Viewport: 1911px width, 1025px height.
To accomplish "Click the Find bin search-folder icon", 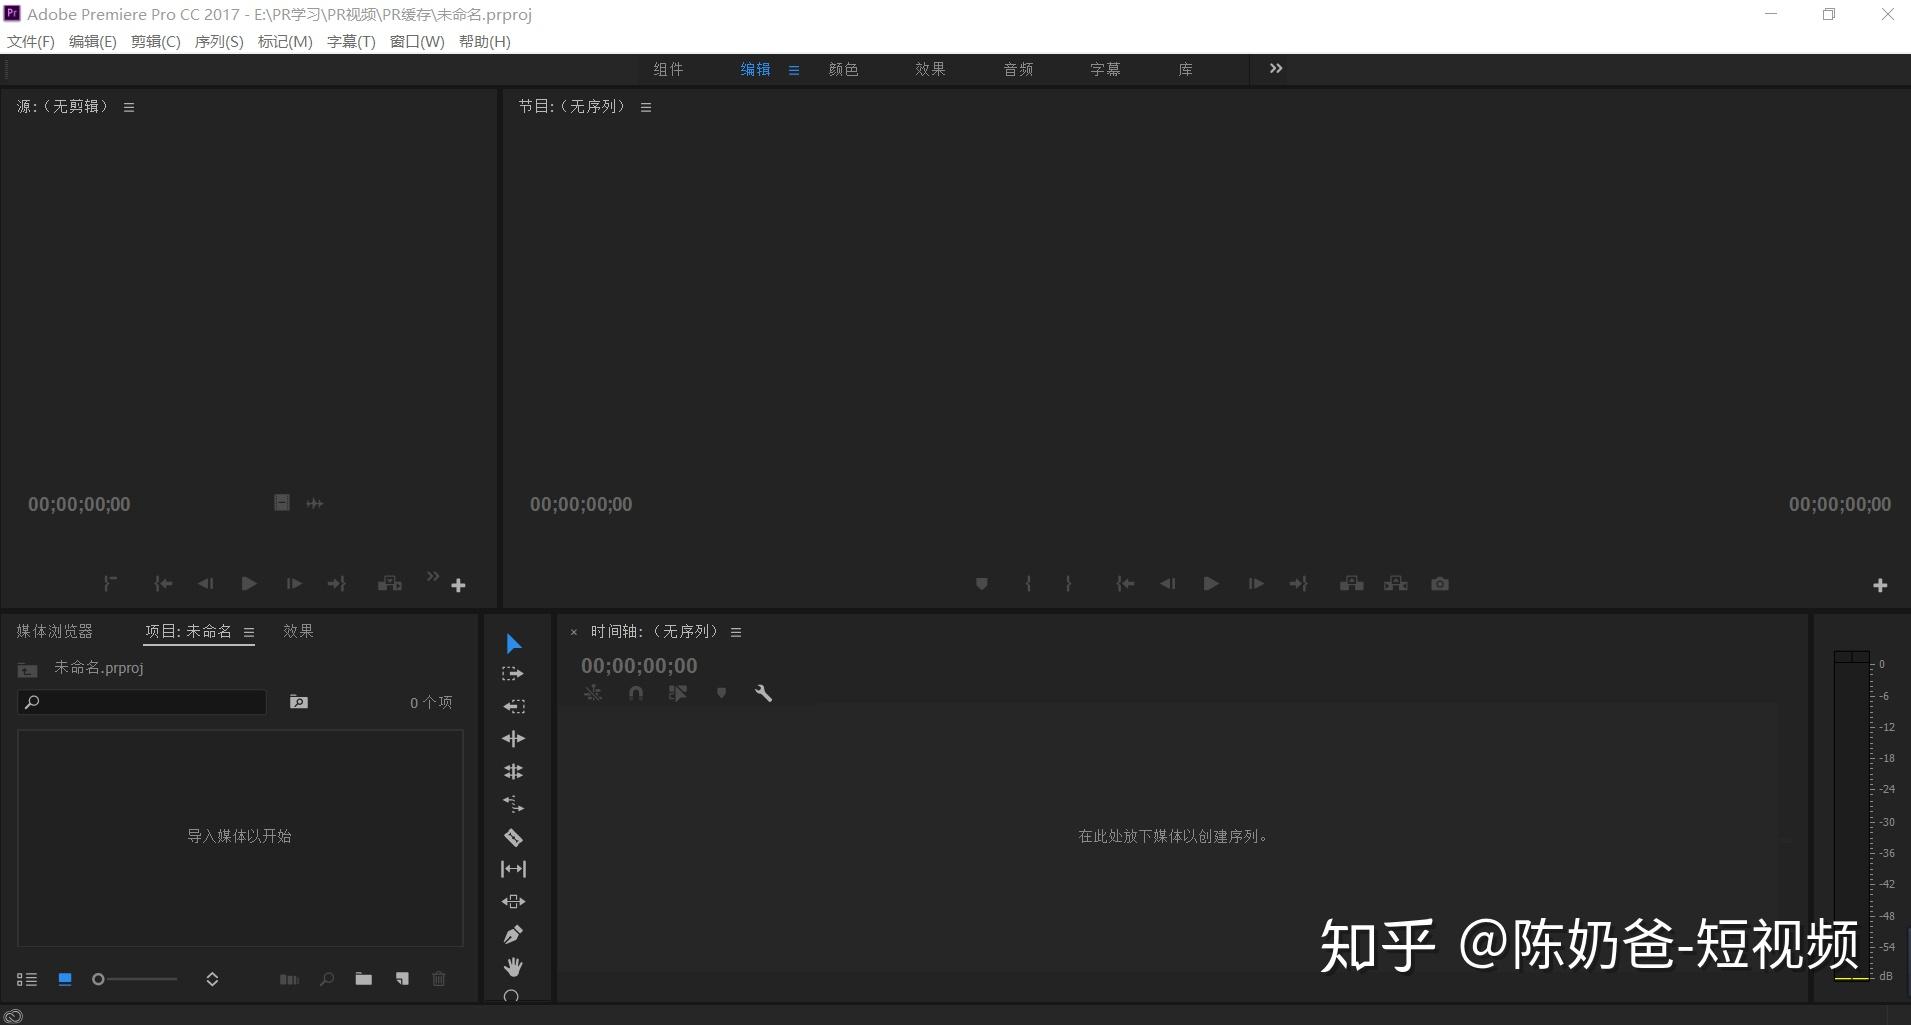I will 299,702.
